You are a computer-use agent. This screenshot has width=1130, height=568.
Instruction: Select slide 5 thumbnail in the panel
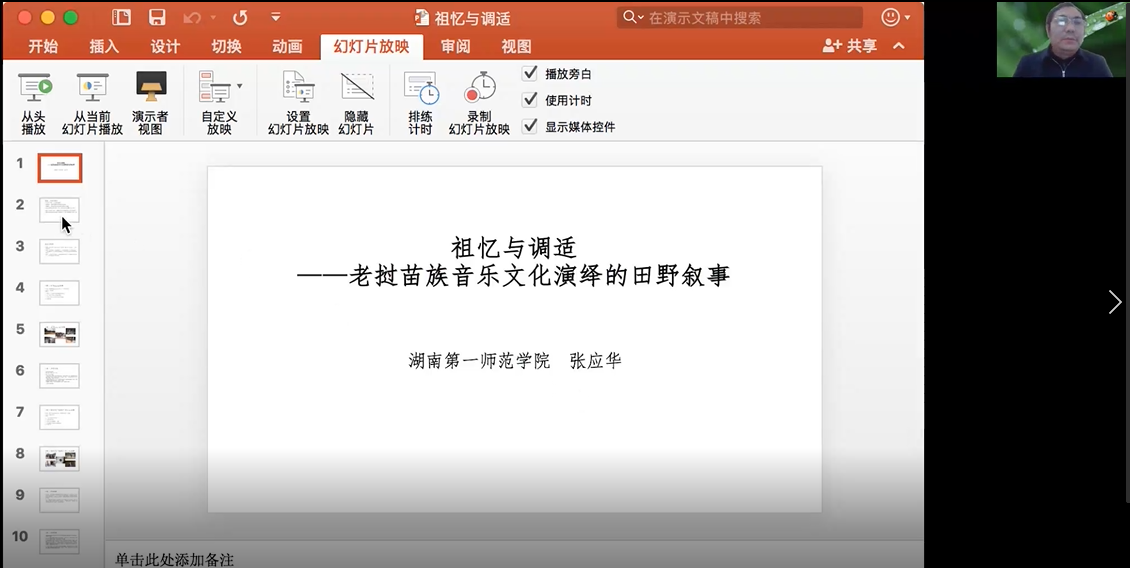59,334
